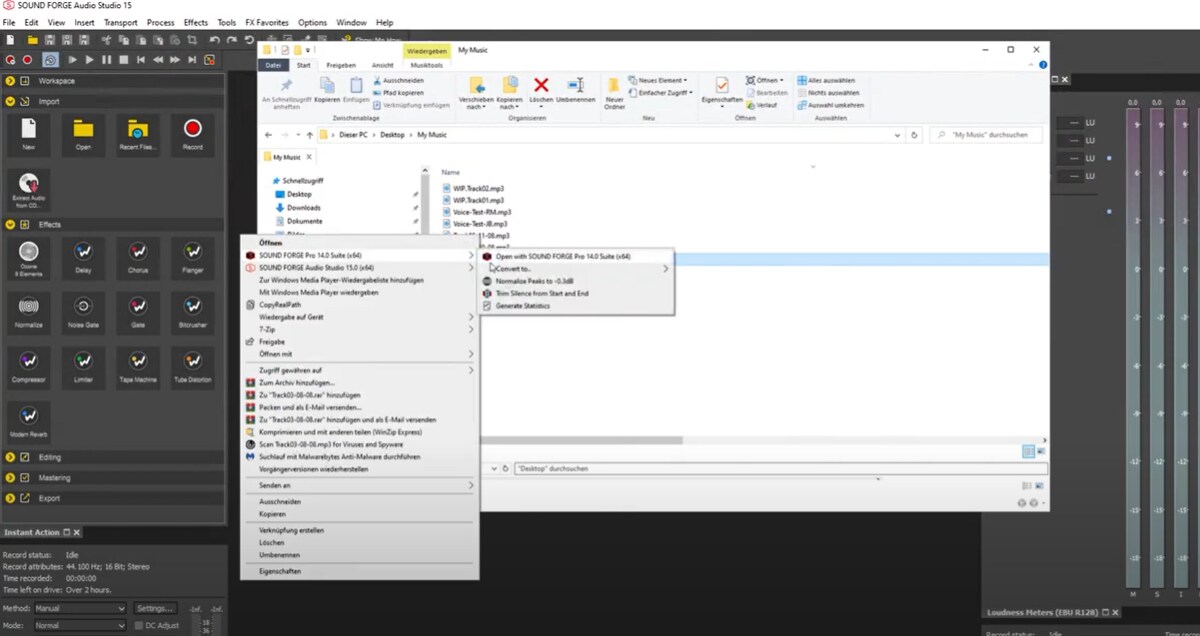Select Normalize Peaks to -0.3dB
The image size is (1200, 636).
tap(577, 281)
